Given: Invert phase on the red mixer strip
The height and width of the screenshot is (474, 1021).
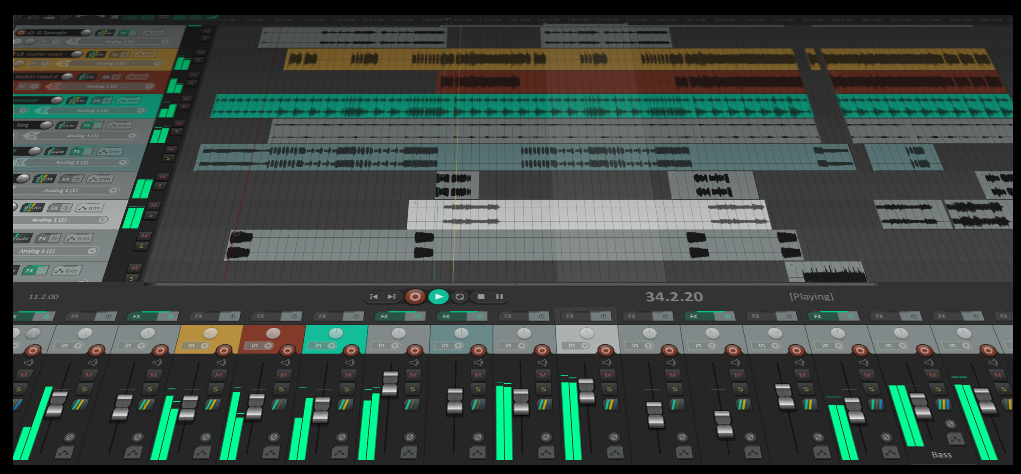Looking at the screenshot, I should pos(273,437).
